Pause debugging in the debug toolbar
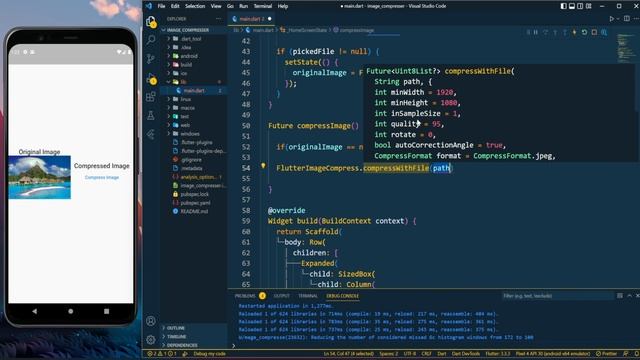This screenshot has height=360, width=640. [536, 32]
